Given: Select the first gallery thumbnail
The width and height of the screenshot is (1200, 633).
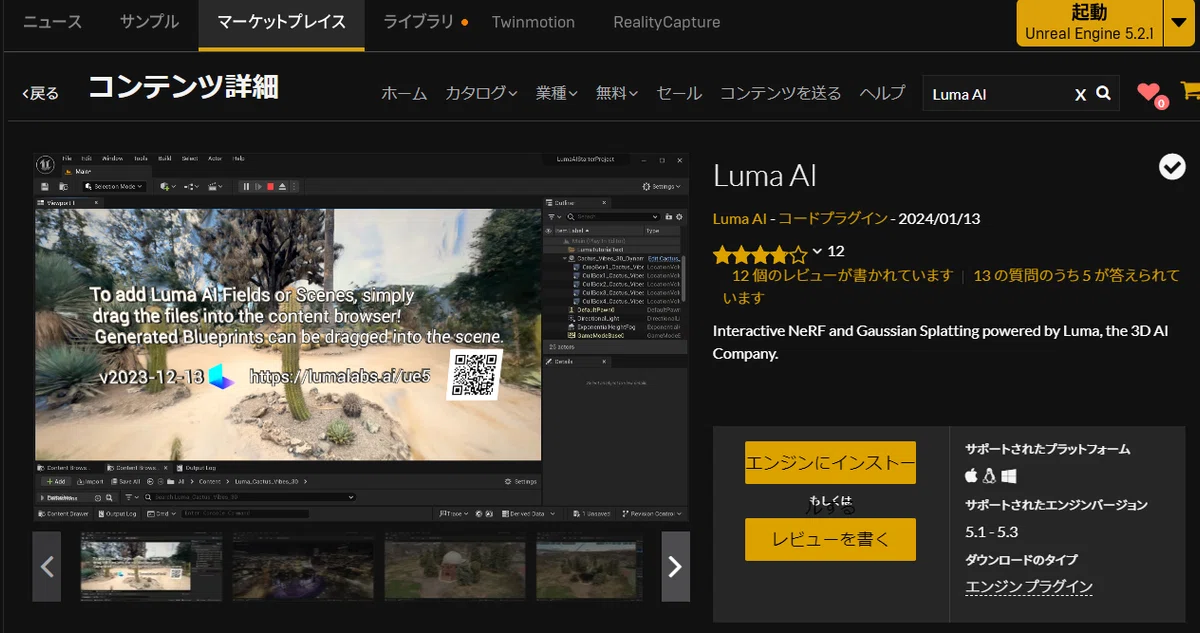Looking at the screenshot, I should pyautogui.click(x=151, y=566).
